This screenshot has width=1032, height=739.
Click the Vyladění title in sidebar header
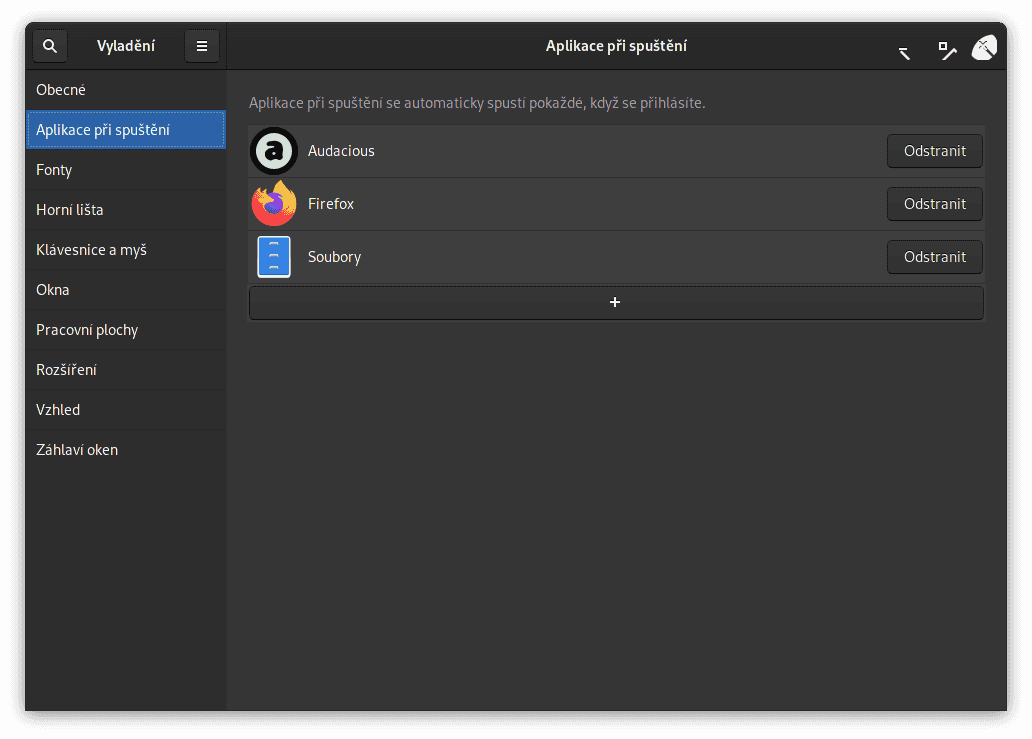point(126,46)
